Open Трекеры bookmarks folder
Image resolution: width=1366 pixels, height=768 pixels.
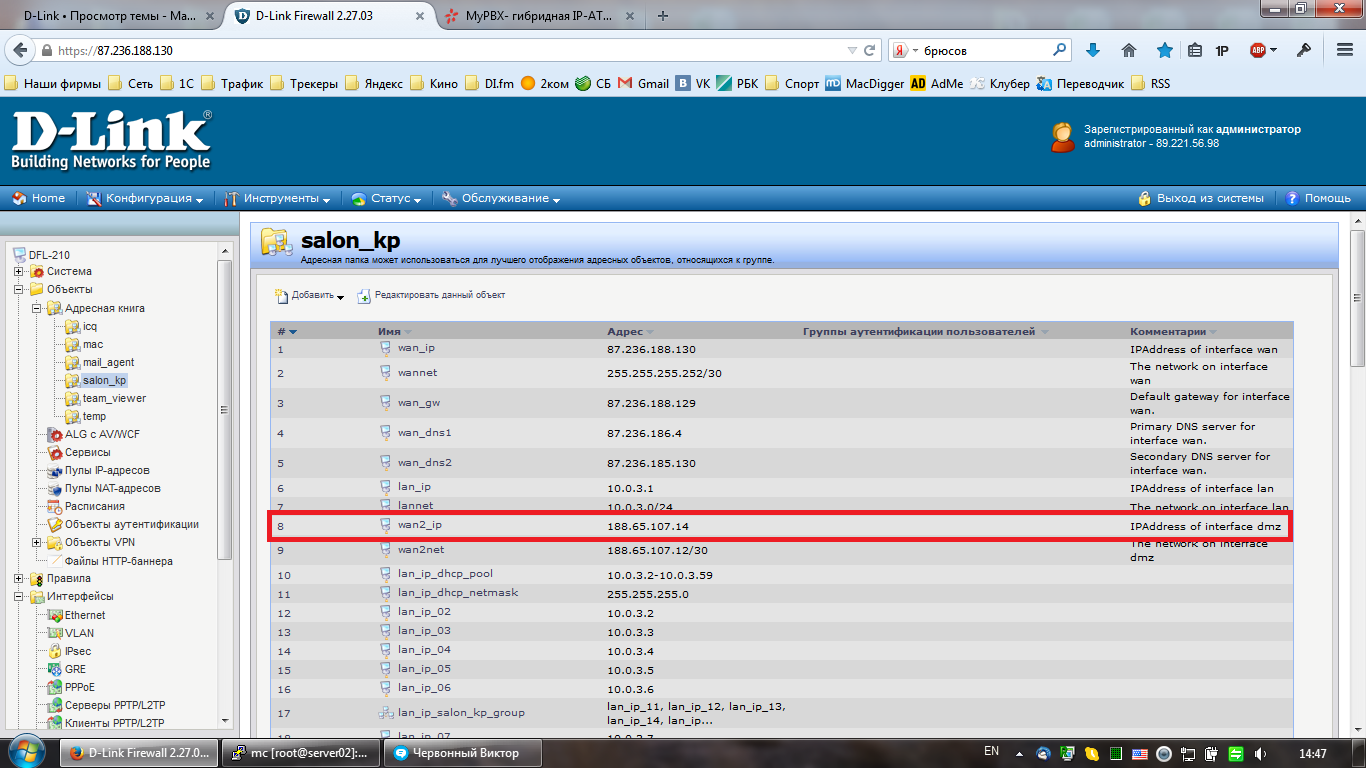pos(303,84)
